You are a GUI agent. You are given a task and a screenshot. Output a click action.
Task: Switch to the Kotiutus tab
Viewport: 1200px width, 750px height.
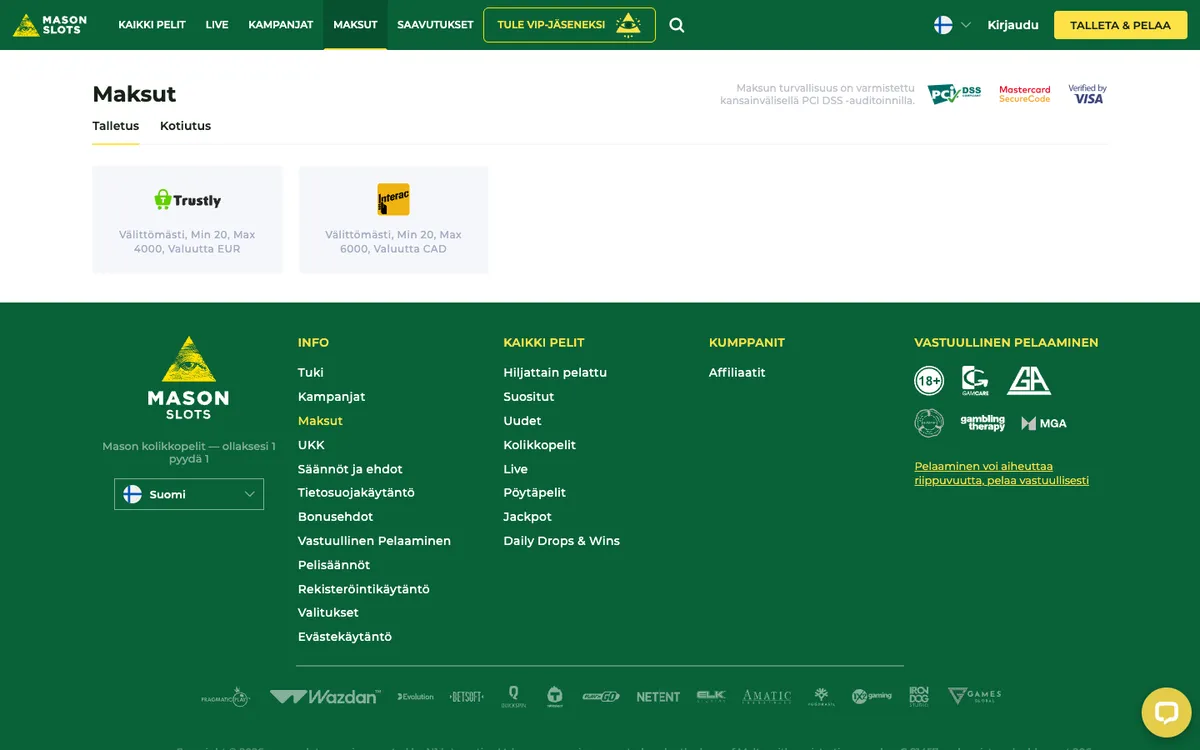(185, 126)
